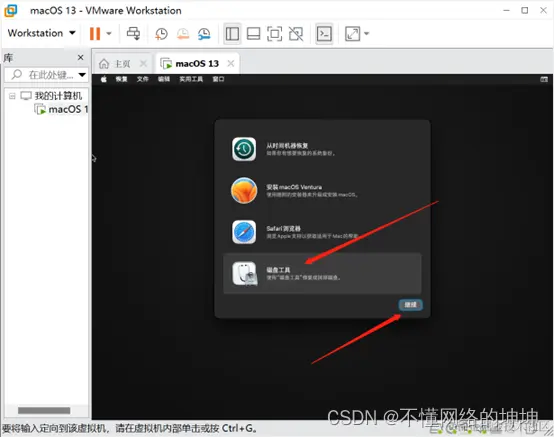
Task: Switch to Unity mode icon
Action: pyautogui.click(x=296, y=34)
